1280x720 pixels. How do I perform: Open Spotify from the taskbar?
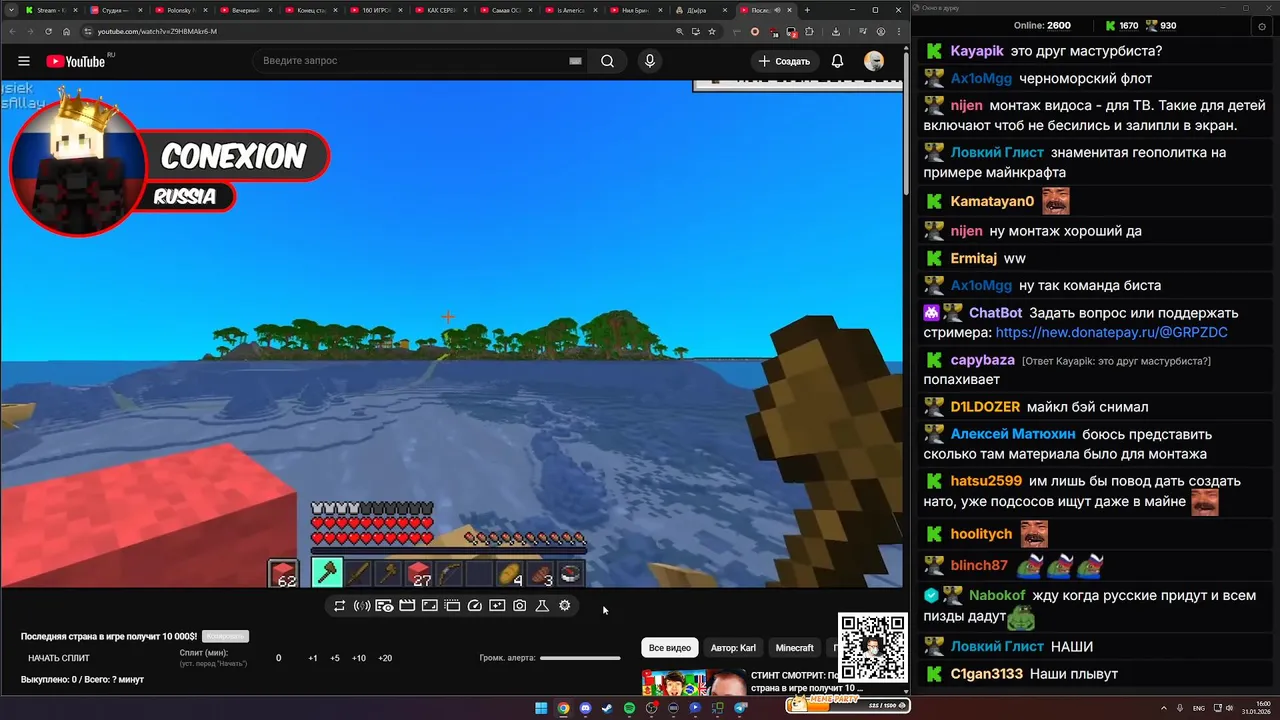point(629,708)
